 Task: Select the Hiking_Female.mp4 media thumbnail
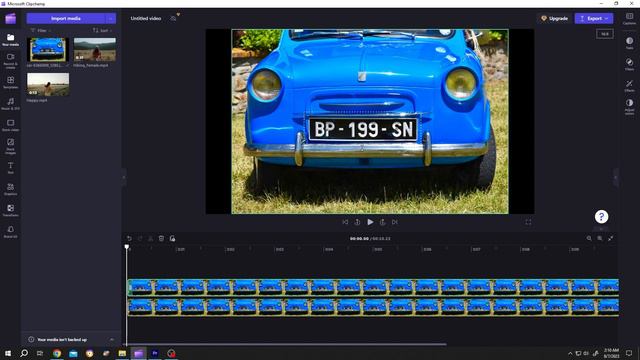click(x=95, y=49)
